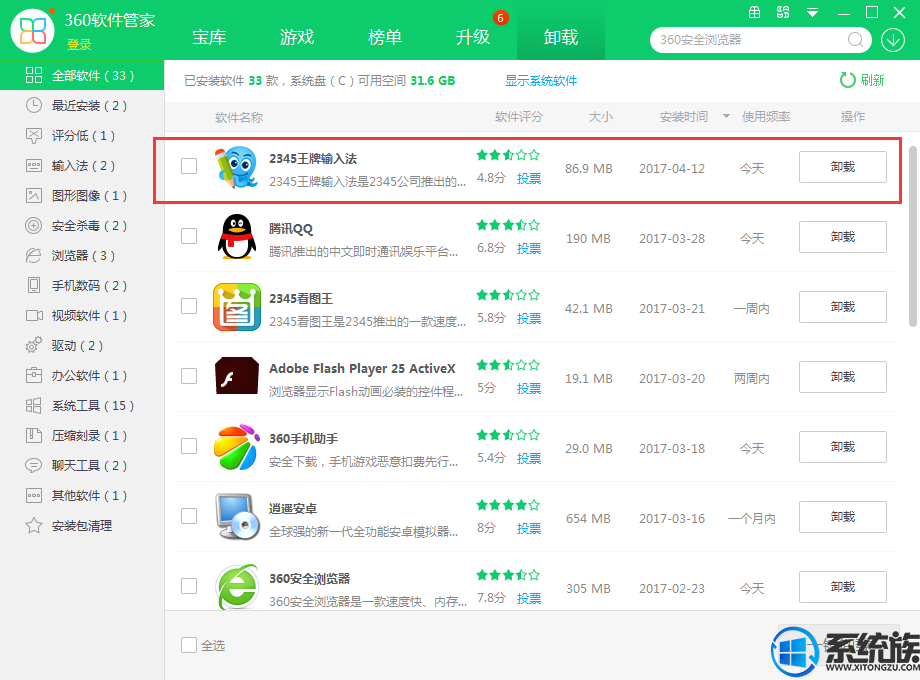Select the 驱动 gears icon

[x=34, y=345]
